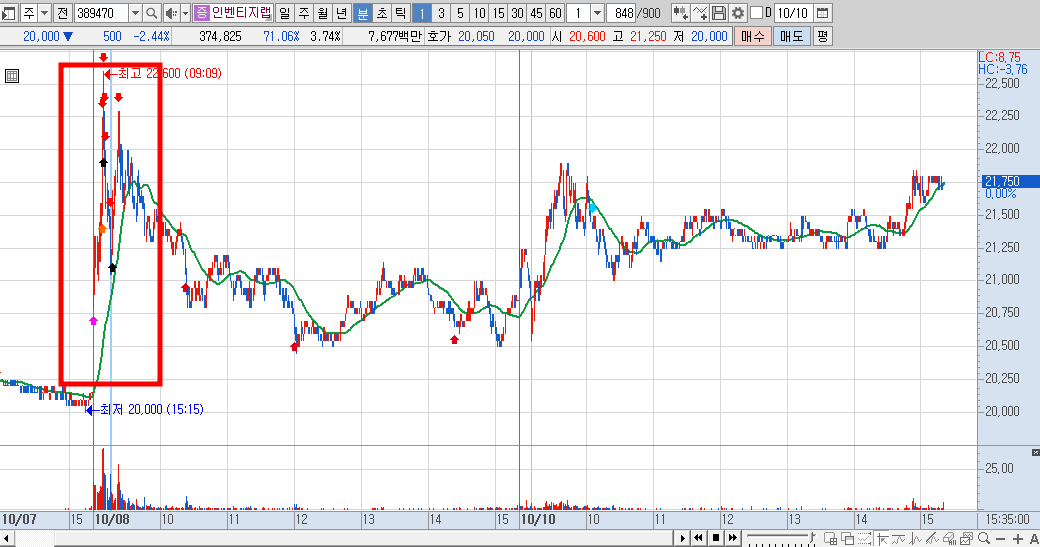Expand the stock code 389470 dropdown
1040x547 pixels.
point(135,13)
